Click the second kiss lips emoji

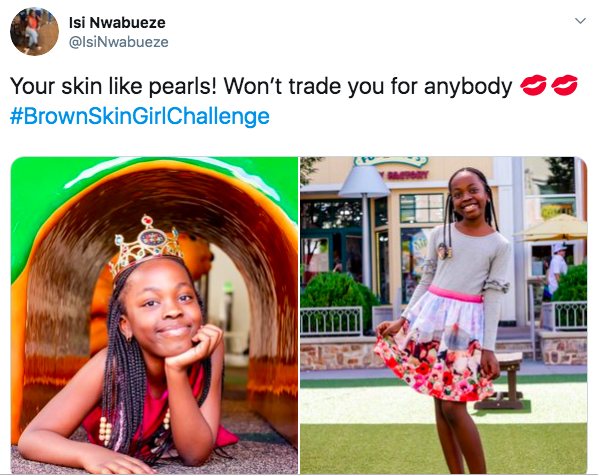coord(564,85)
